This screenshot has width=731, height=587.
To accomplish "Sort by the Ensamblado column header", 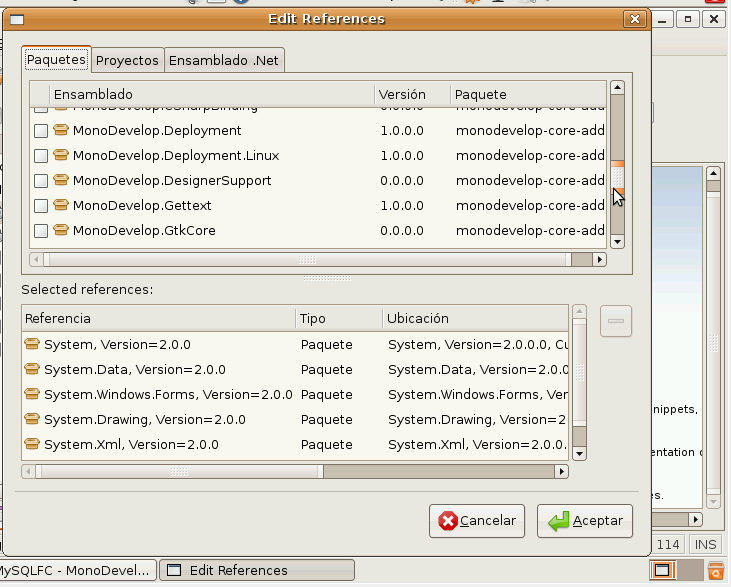I will pos(212,95).
